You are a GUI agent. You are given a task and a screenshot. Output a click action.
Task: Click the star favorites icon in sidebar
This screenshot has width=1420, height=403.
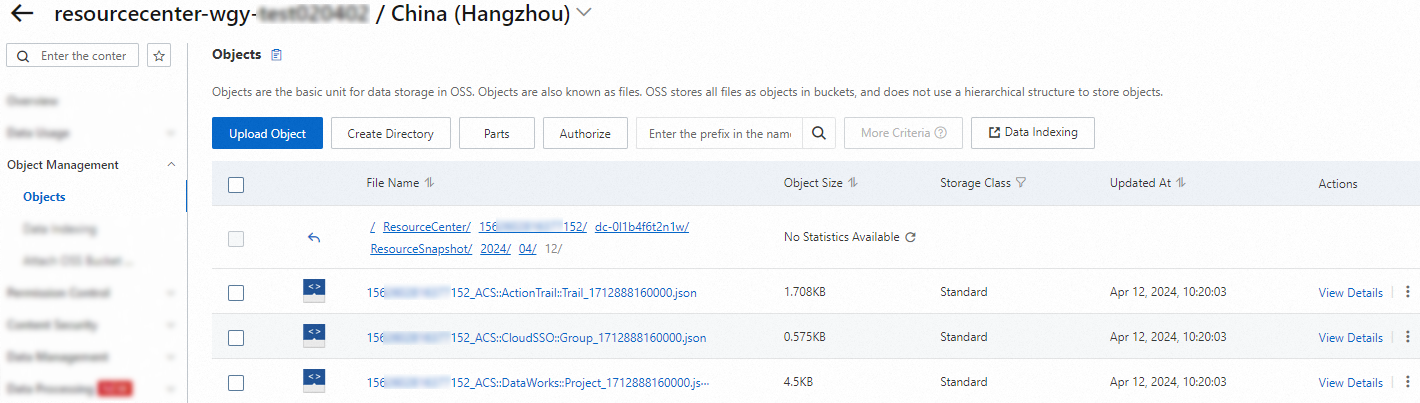(x=158, y=56)
